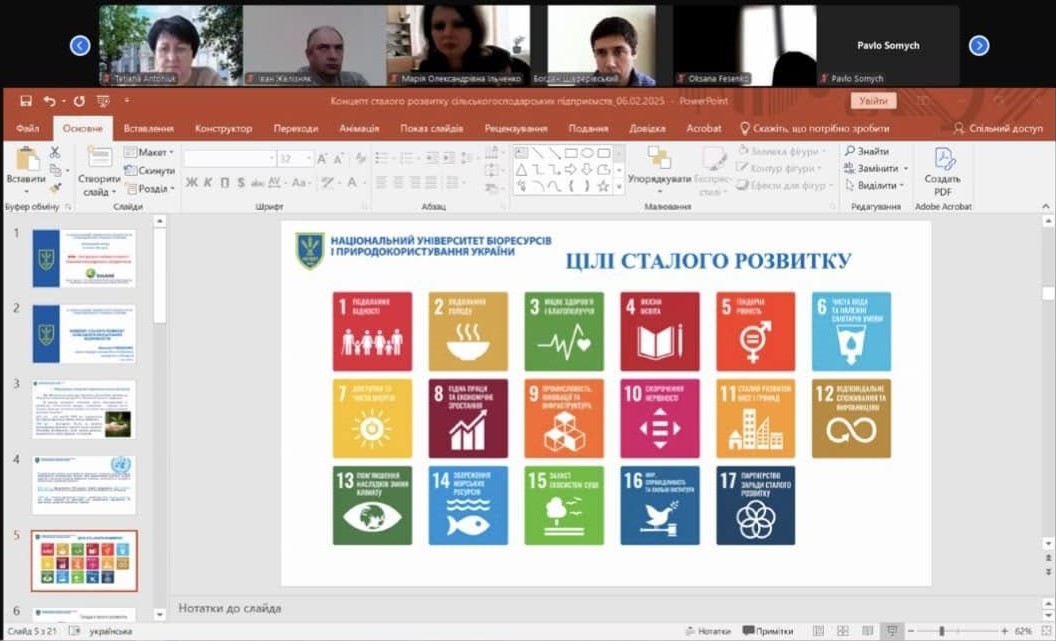This screenshot has width=1056, height=641.
Task: Switch to reading view icon
Action: click(867, 631)
